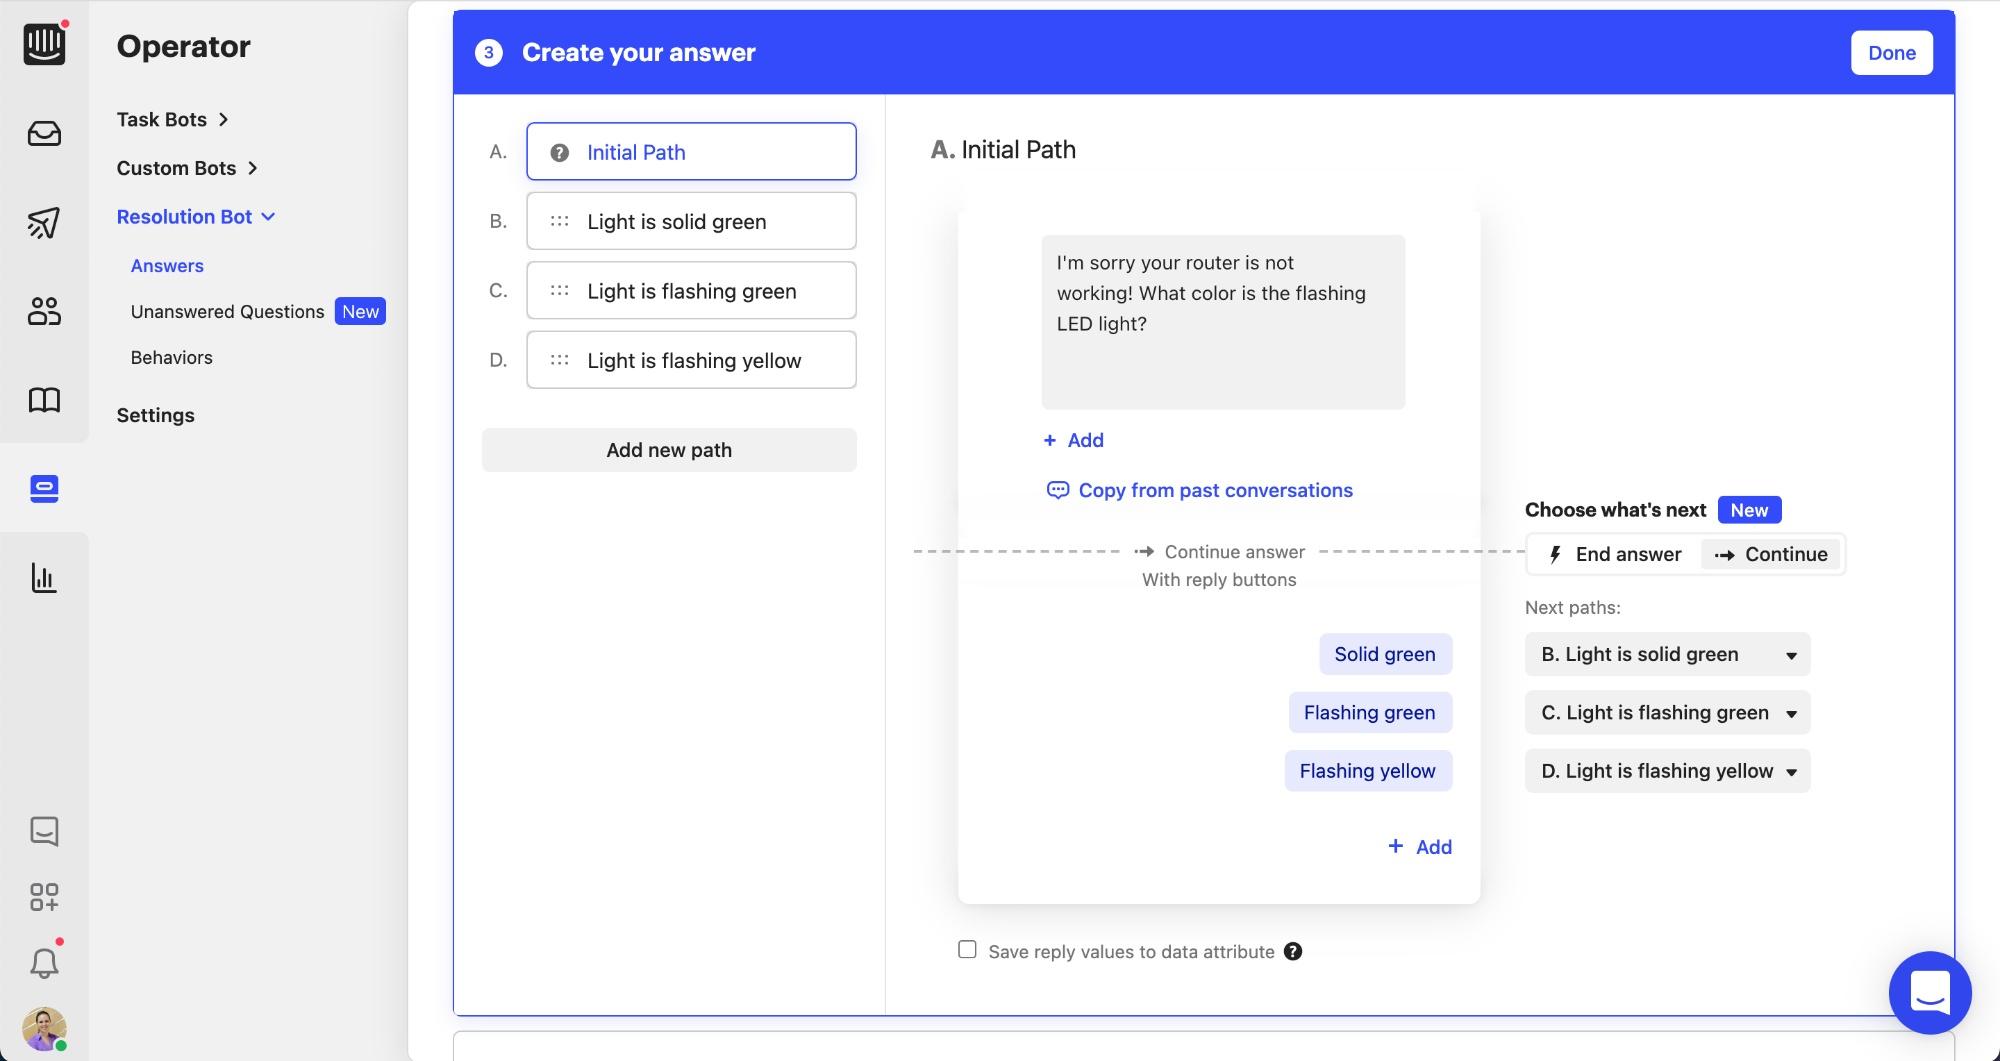
Task: Grab the drag handle of Light is solid green
Action: pos(560,222)
